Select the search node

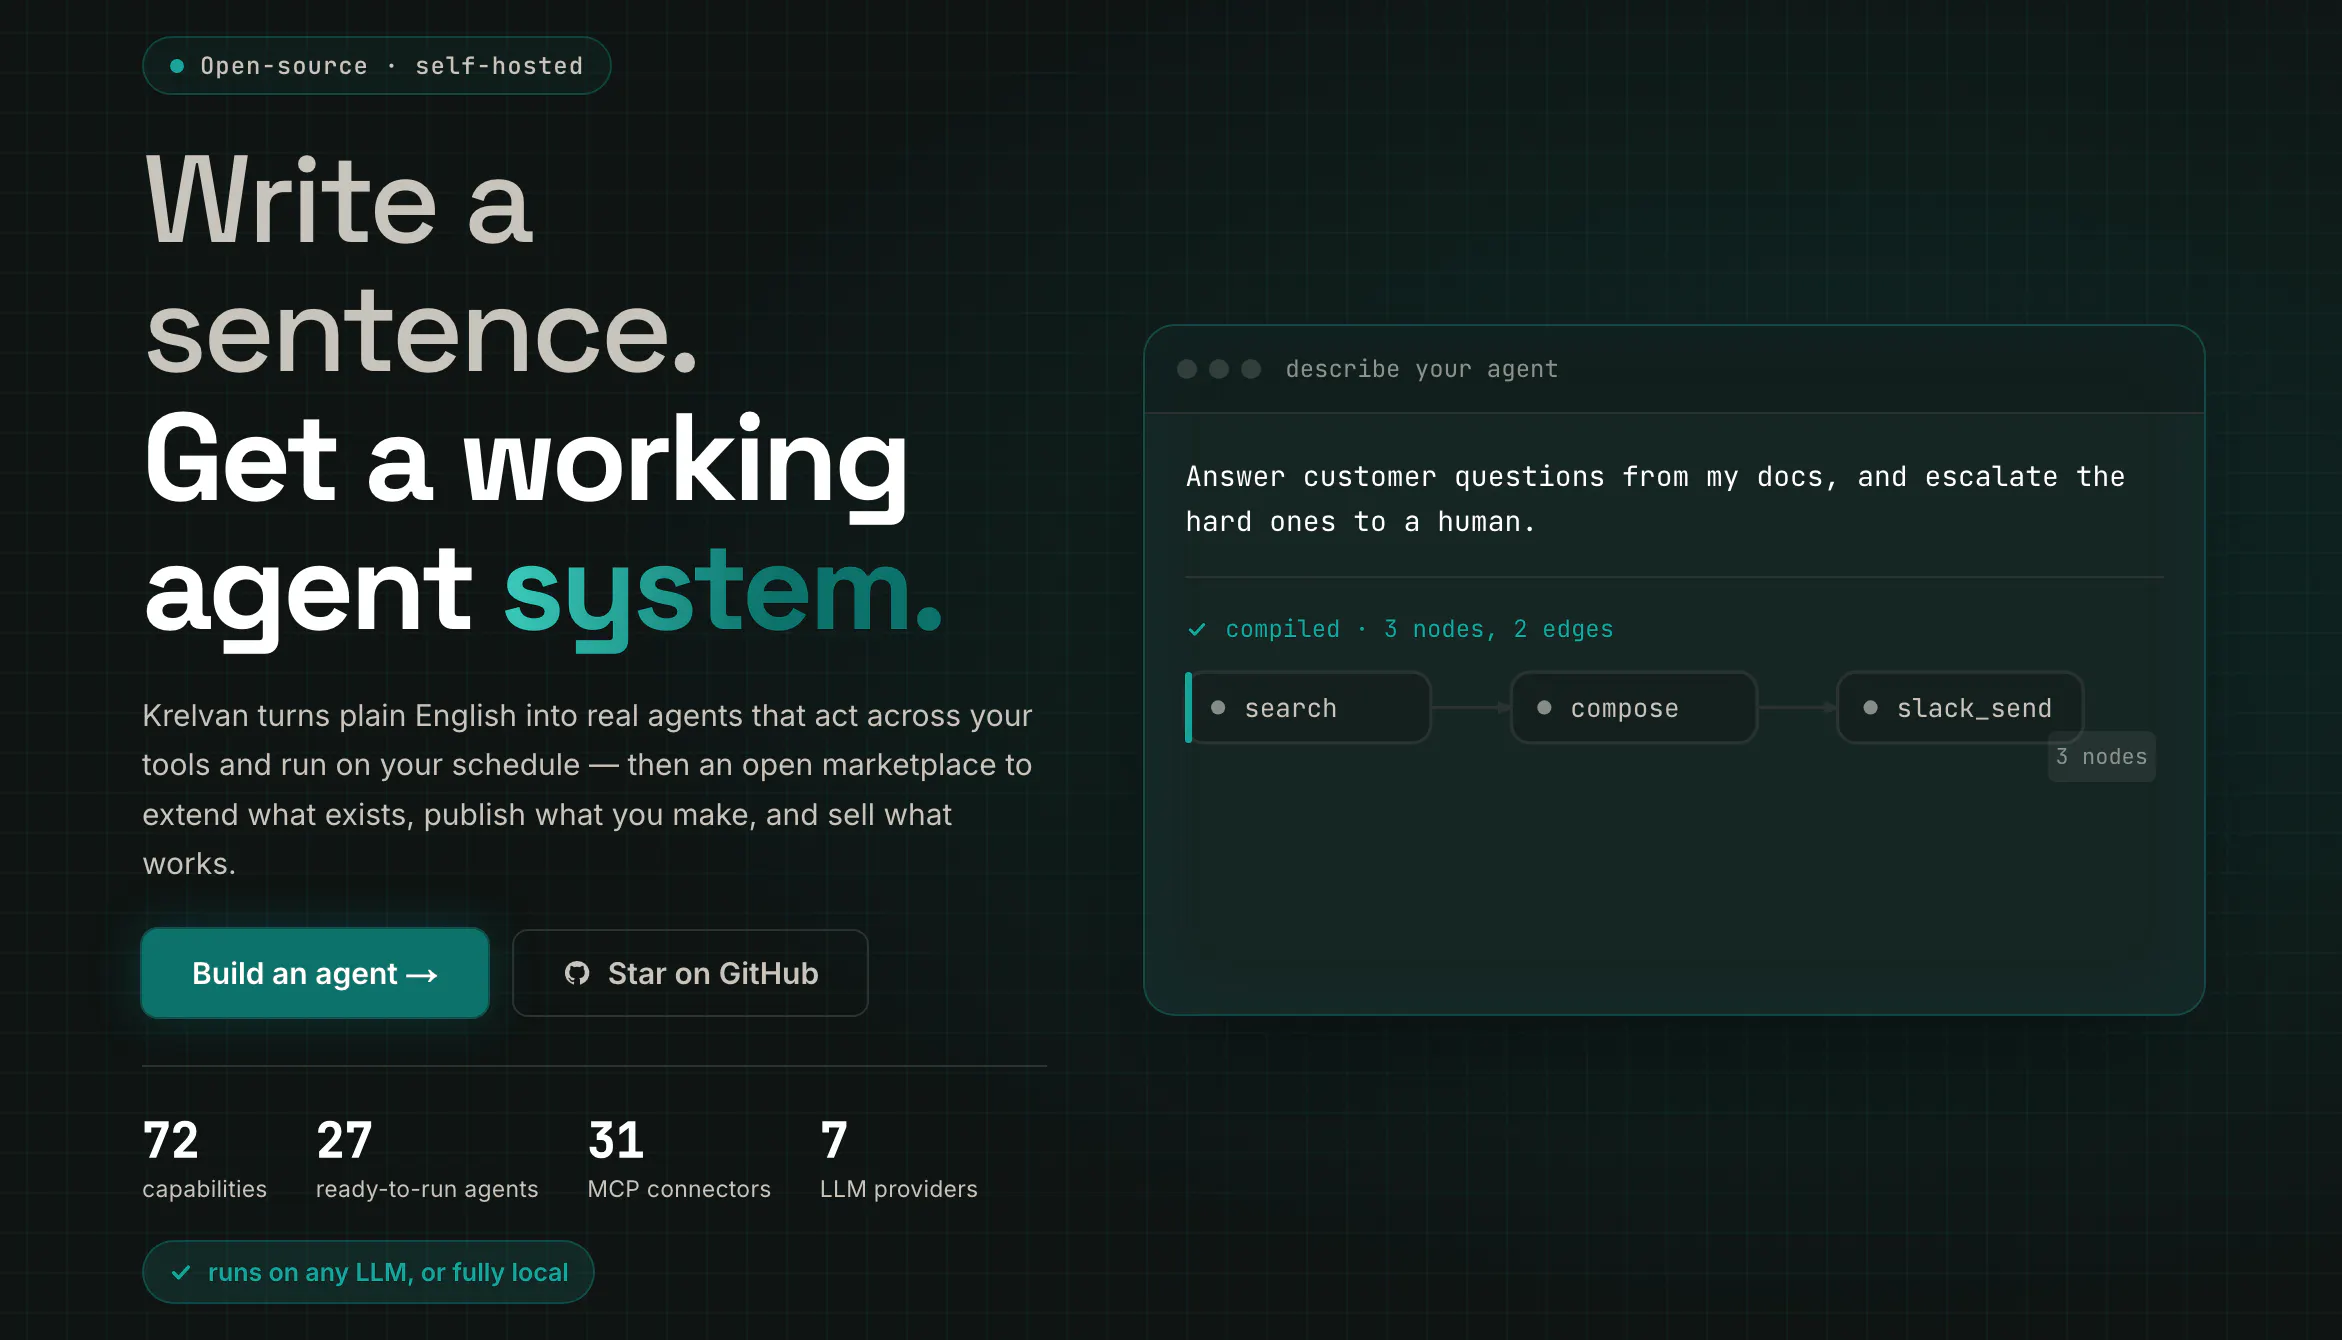(1309, 708)
